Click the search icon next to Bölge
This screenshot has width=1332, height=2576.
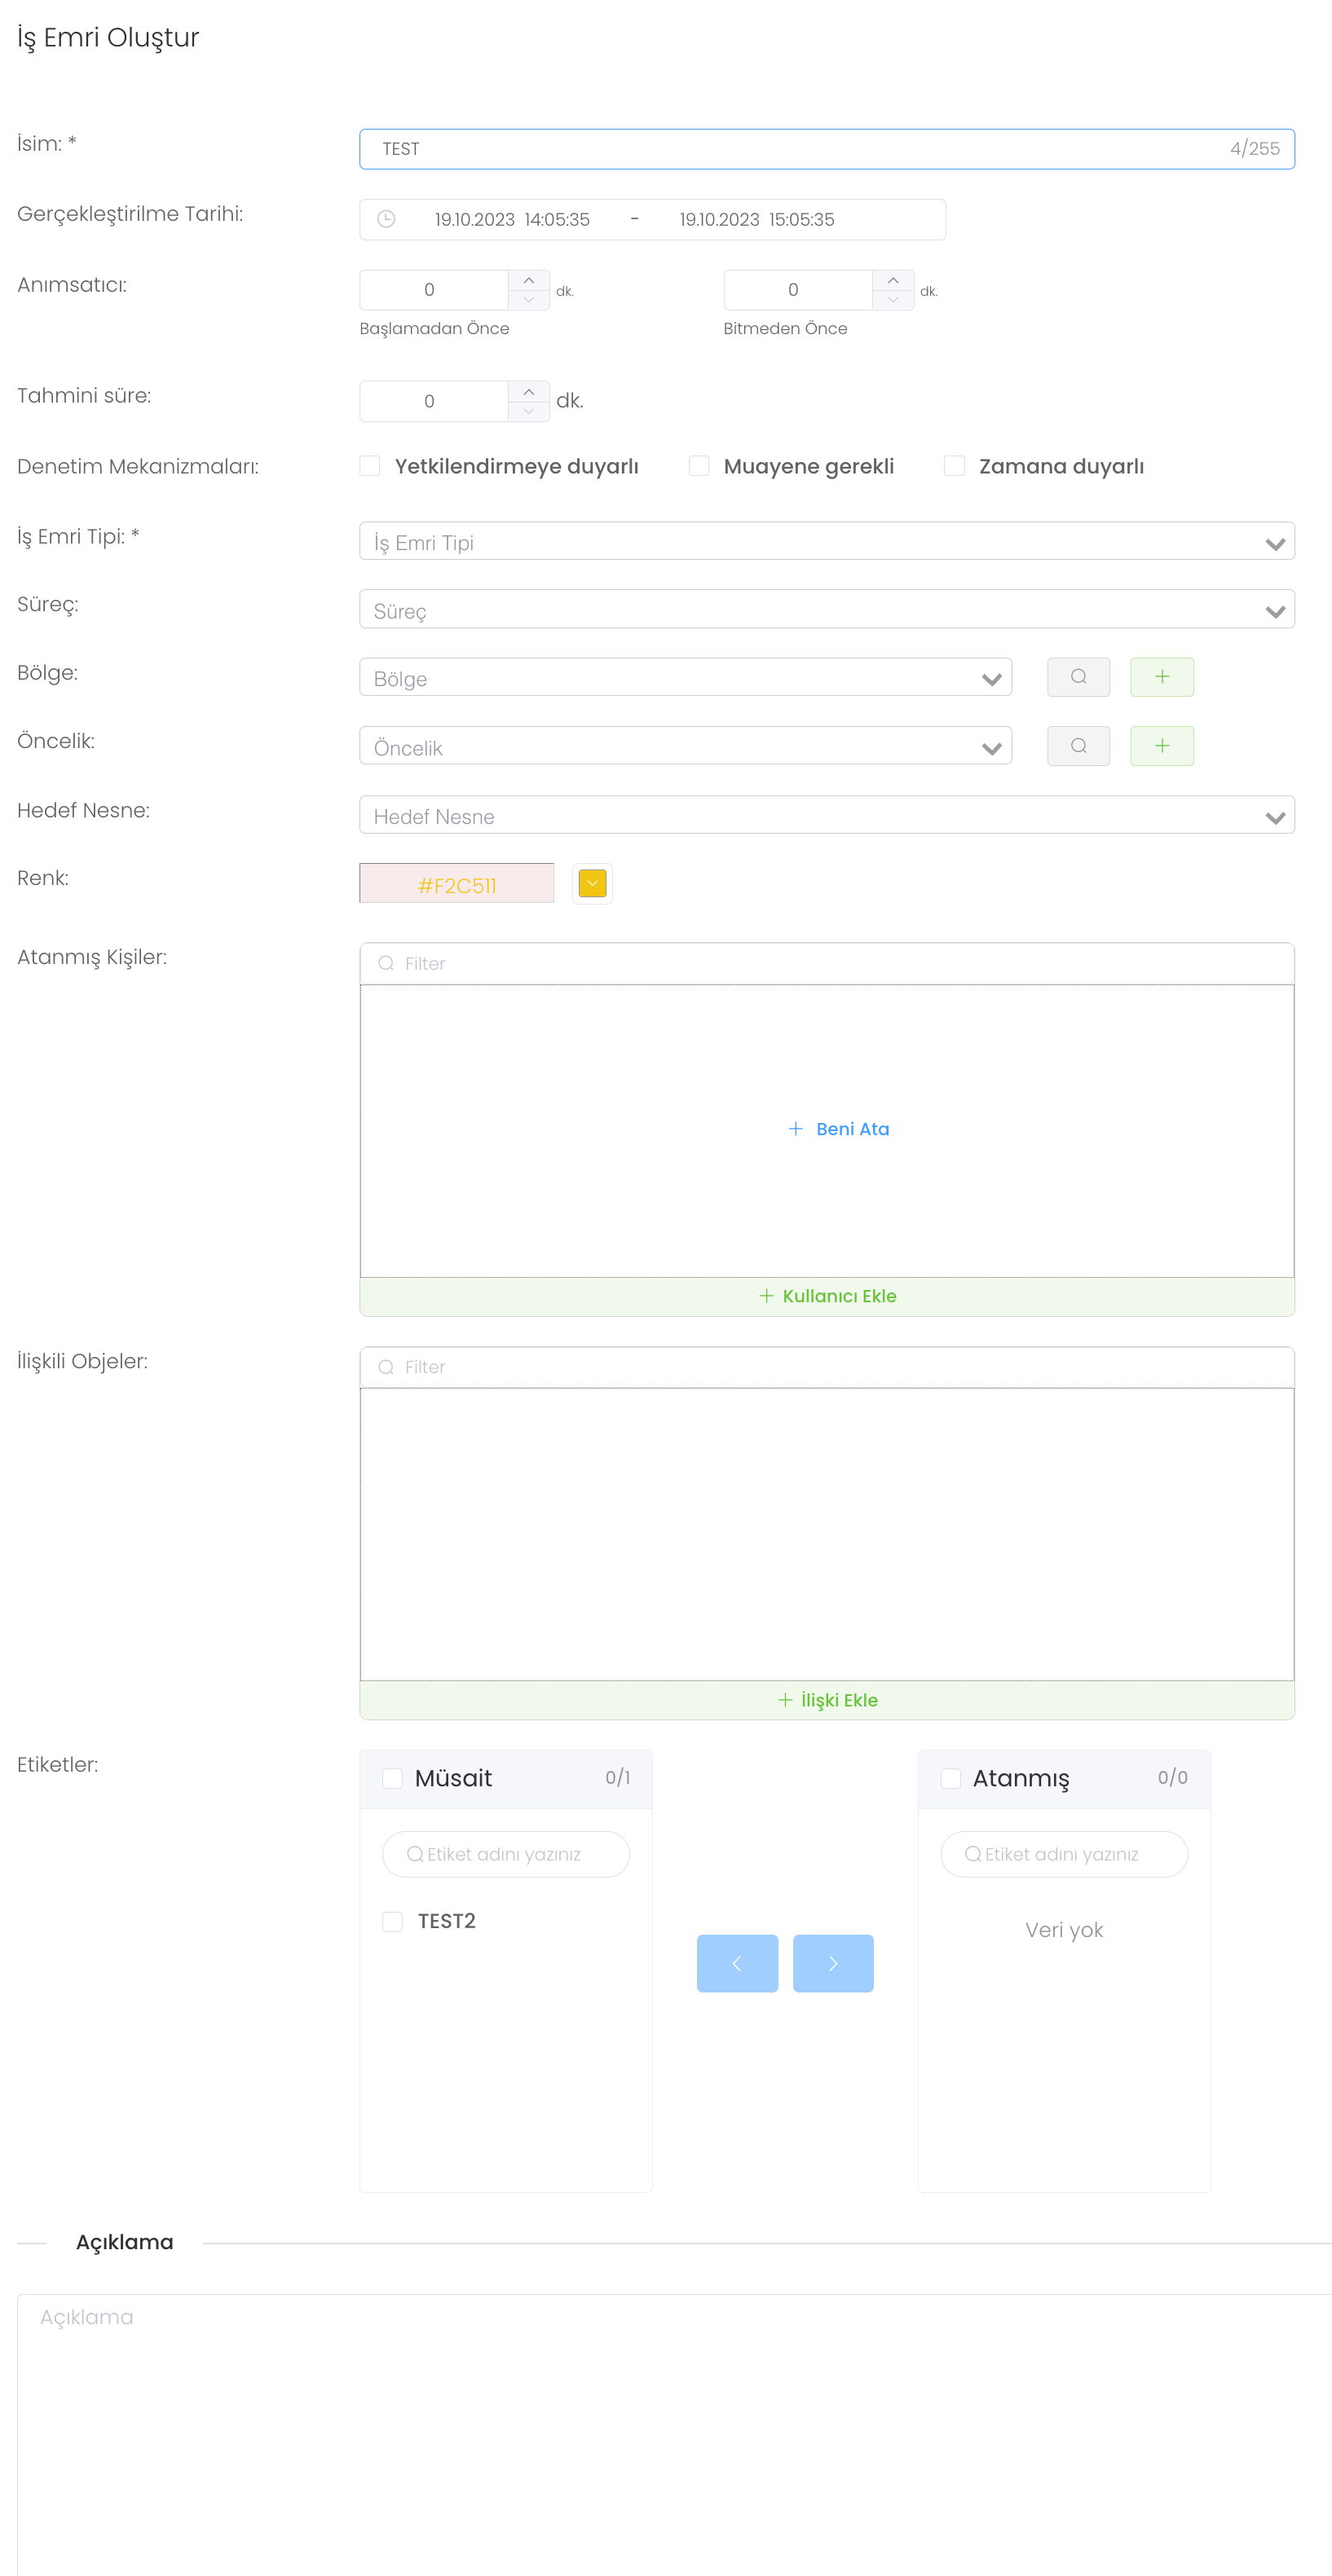point(1078,677)
